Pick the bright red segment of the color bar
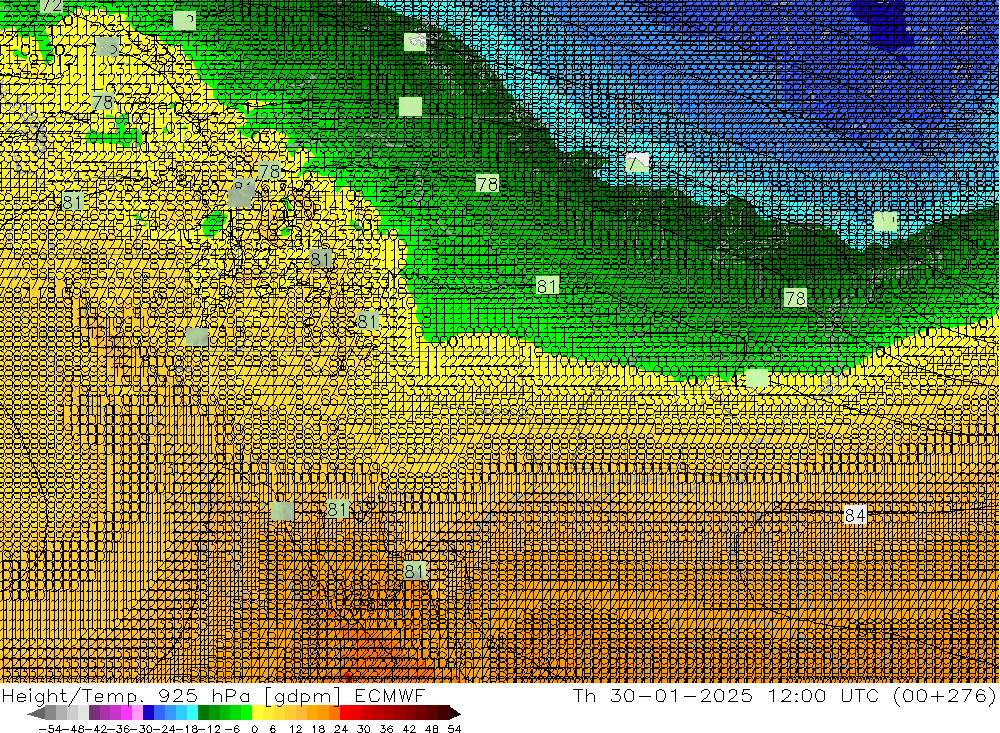 pos(345,713)
